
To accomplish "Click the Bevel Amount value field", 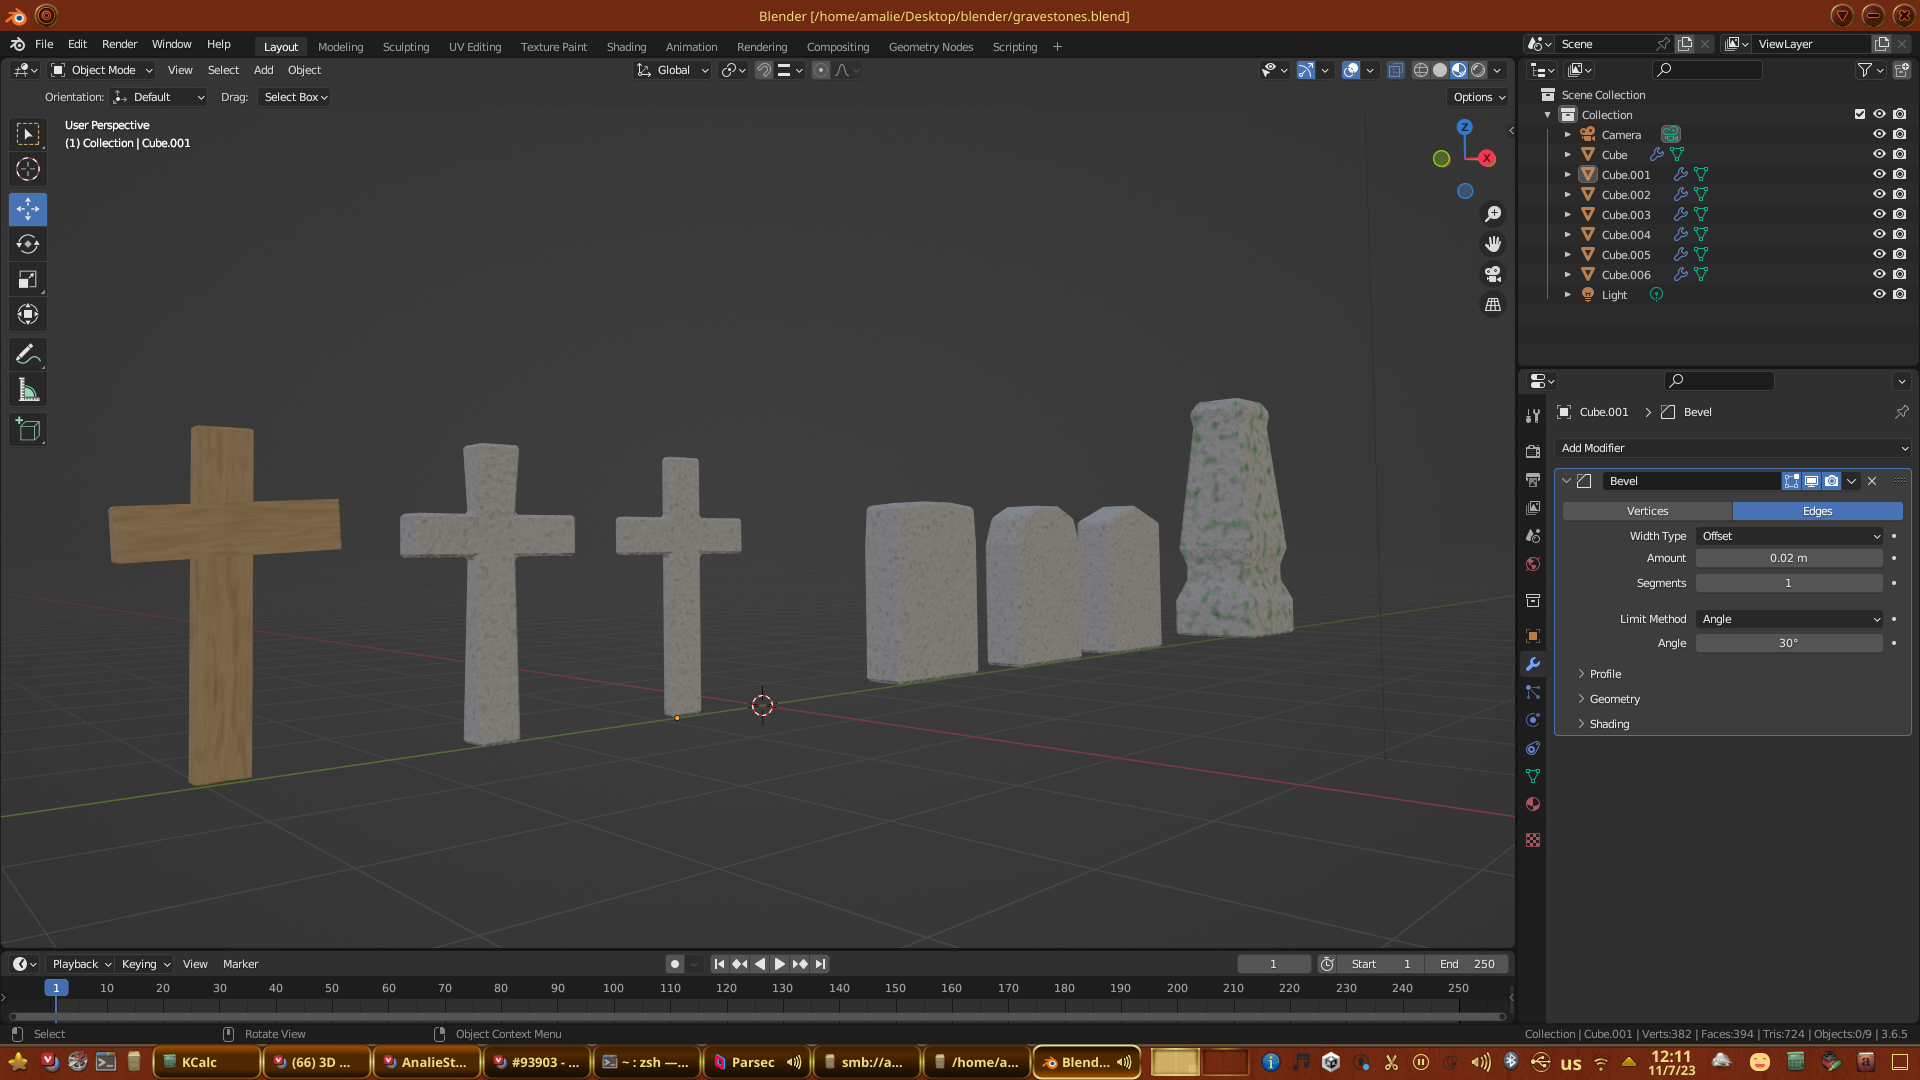I will [1788, 558].
